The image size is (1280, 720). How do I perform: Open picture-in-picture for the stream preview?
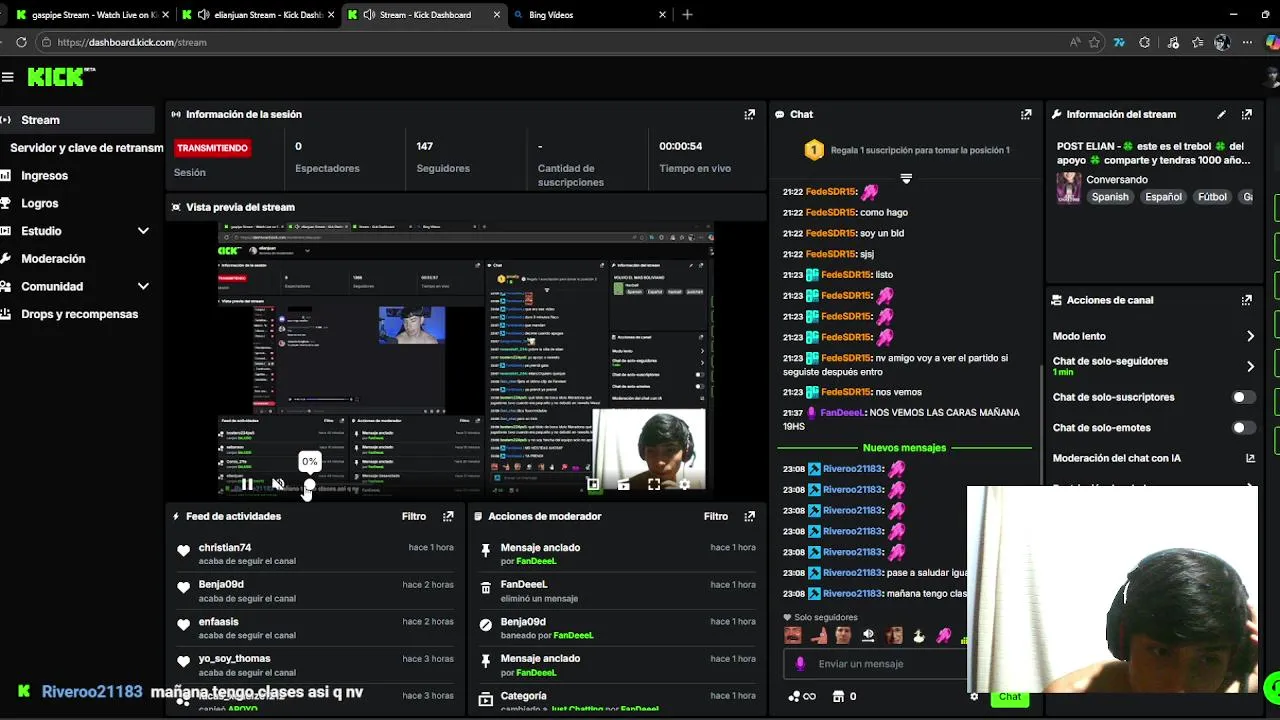pyautogui.click(x=593, y=485)
